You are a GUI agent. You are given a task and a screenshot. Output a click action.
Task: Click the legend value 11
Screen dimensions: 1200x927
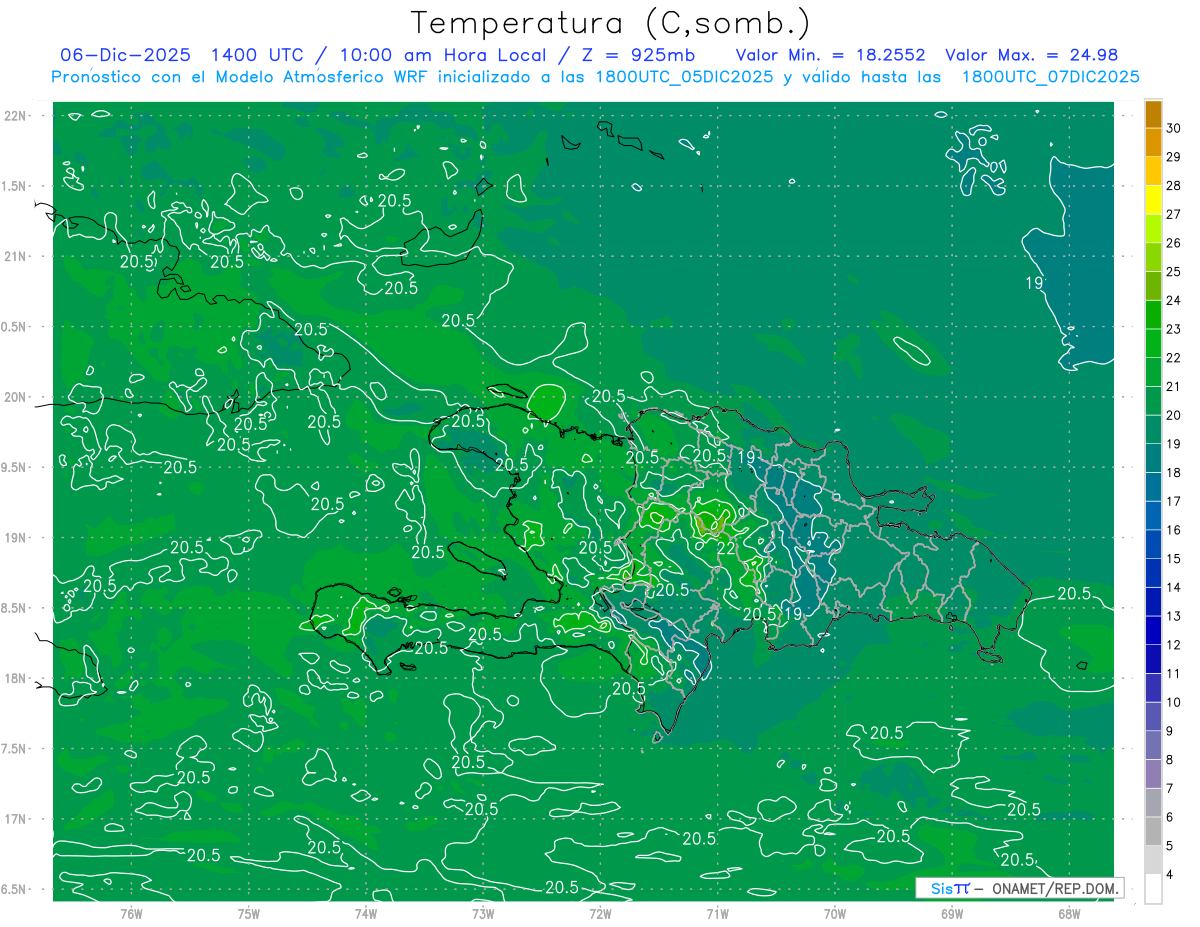point(1174,673)
